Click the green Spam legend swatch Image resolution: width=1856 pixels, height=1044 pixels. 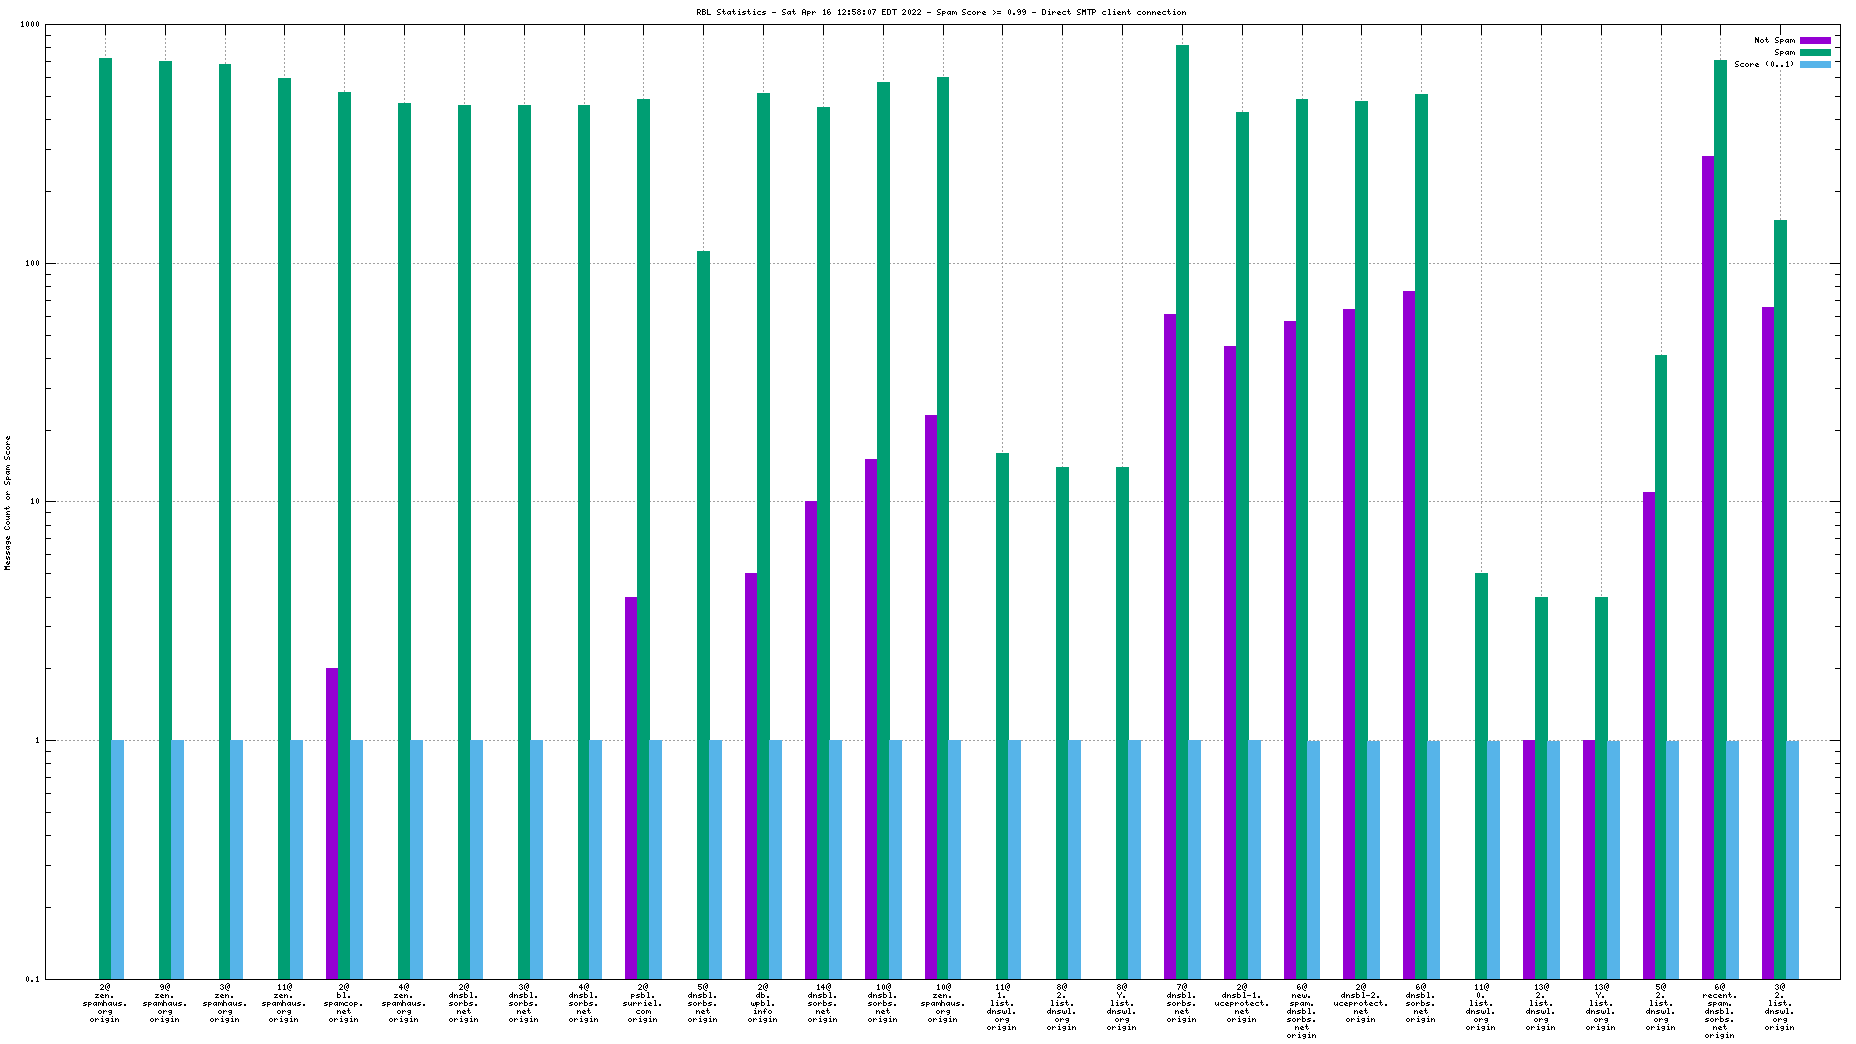click(x=1815, y=52)
